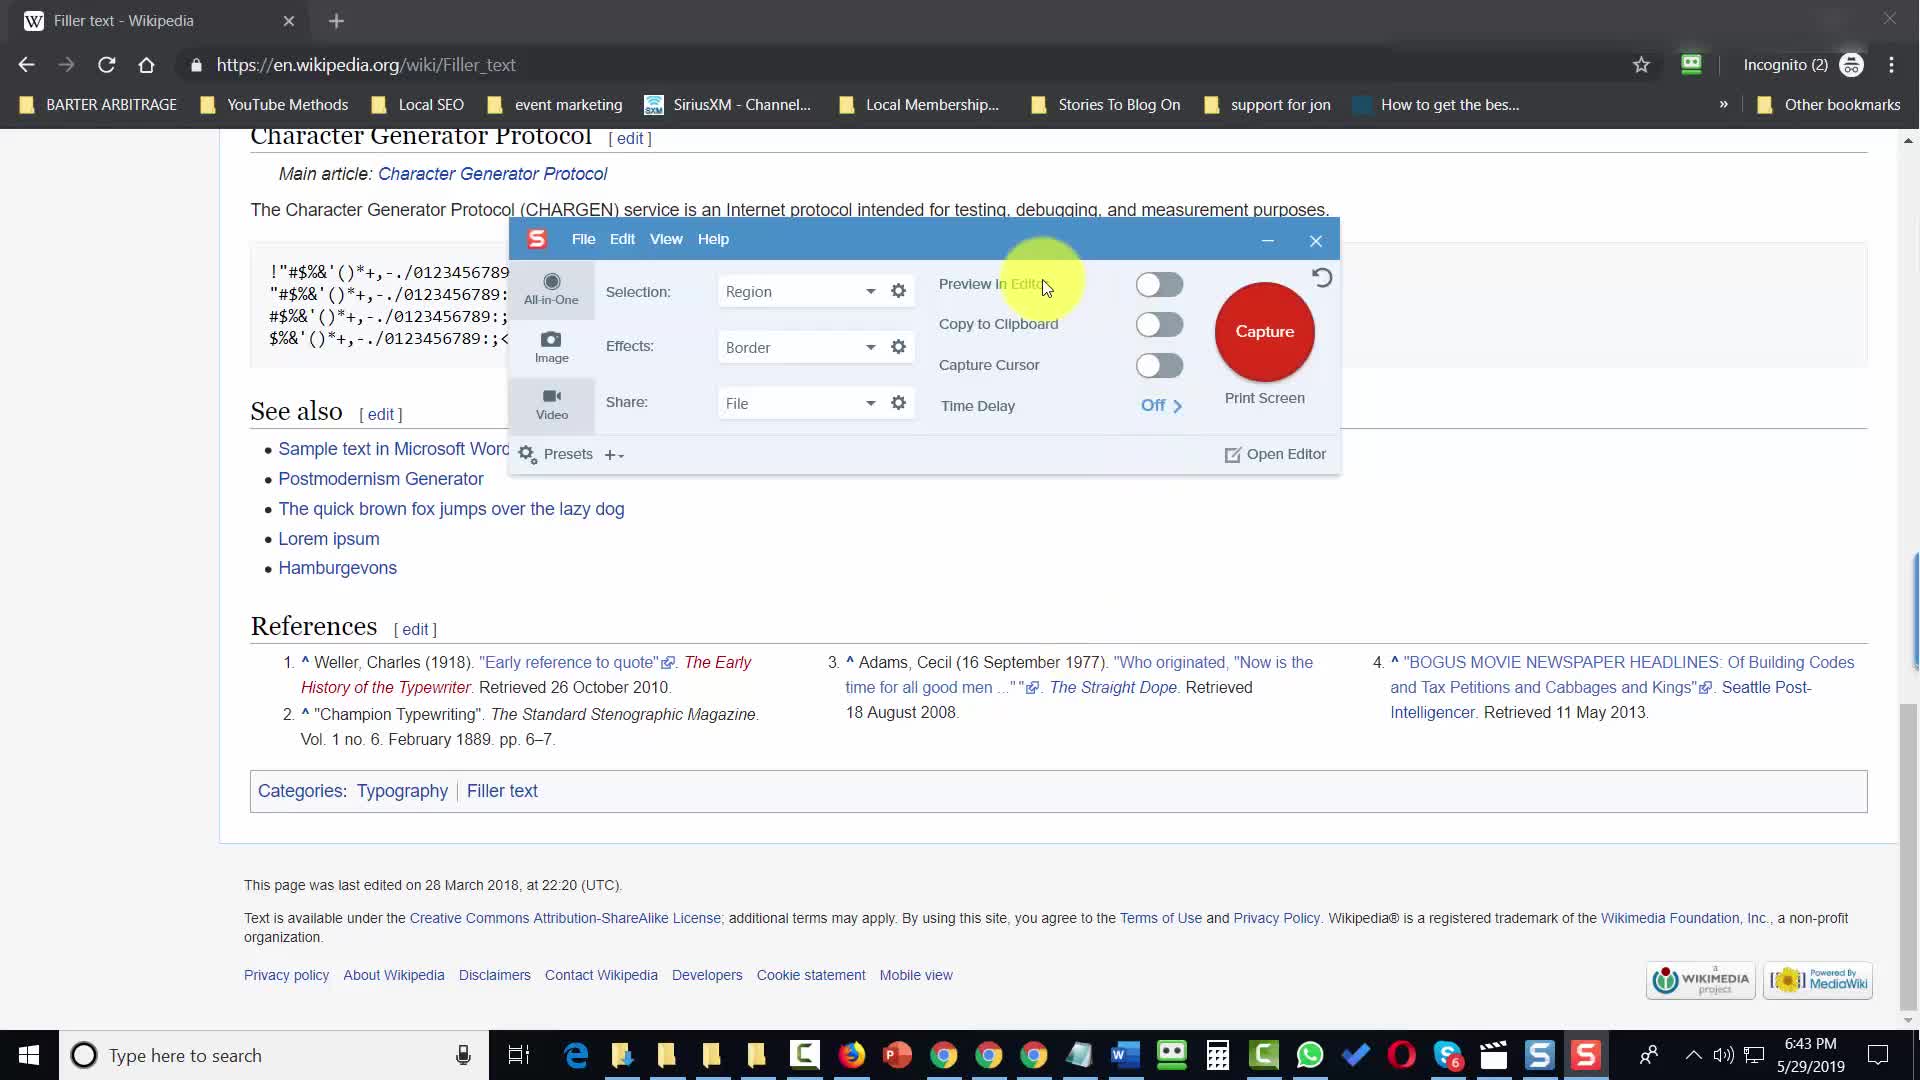Edit the See also section

pos(381,414)
